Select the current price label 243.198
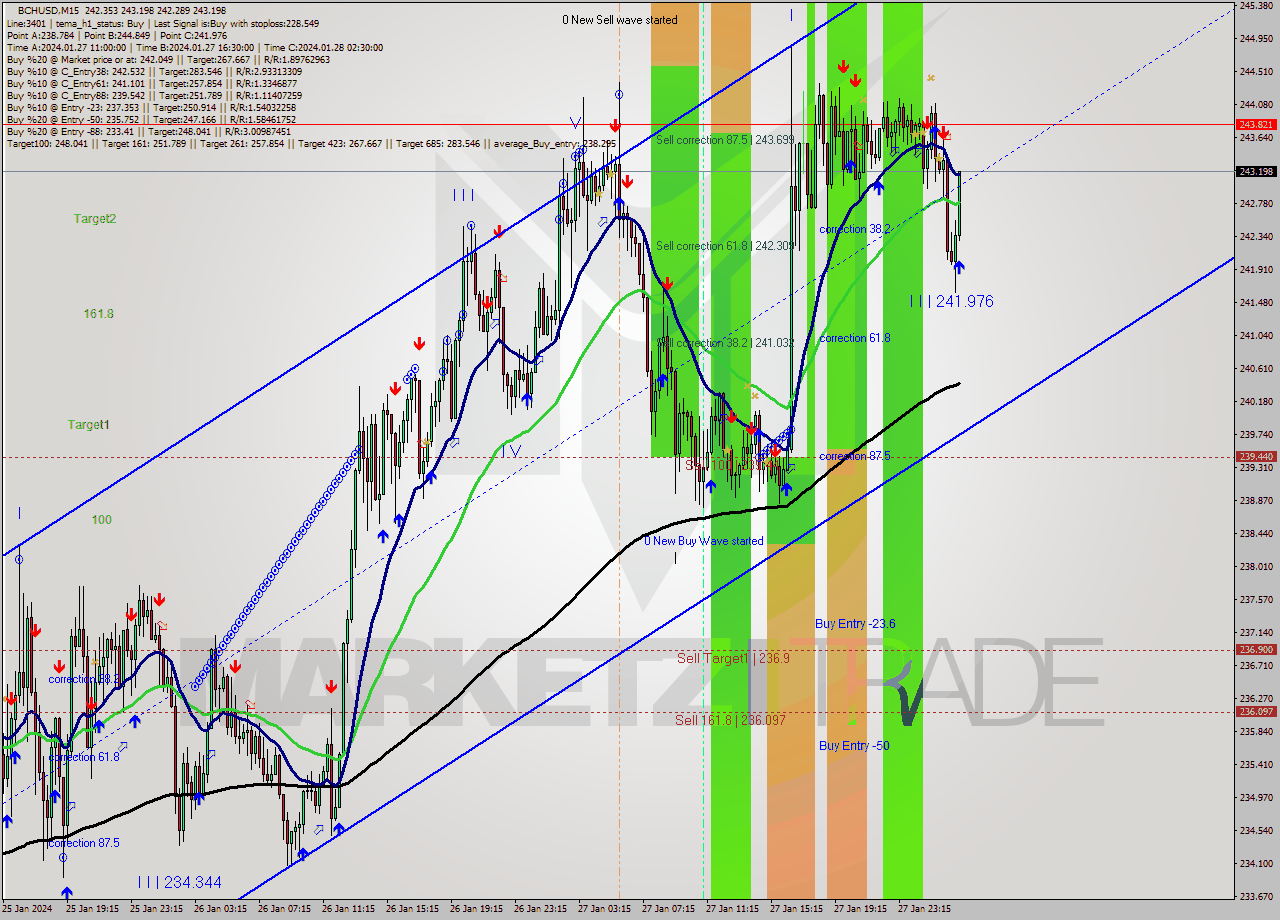1280x920 pixels. coord(1256,171)
